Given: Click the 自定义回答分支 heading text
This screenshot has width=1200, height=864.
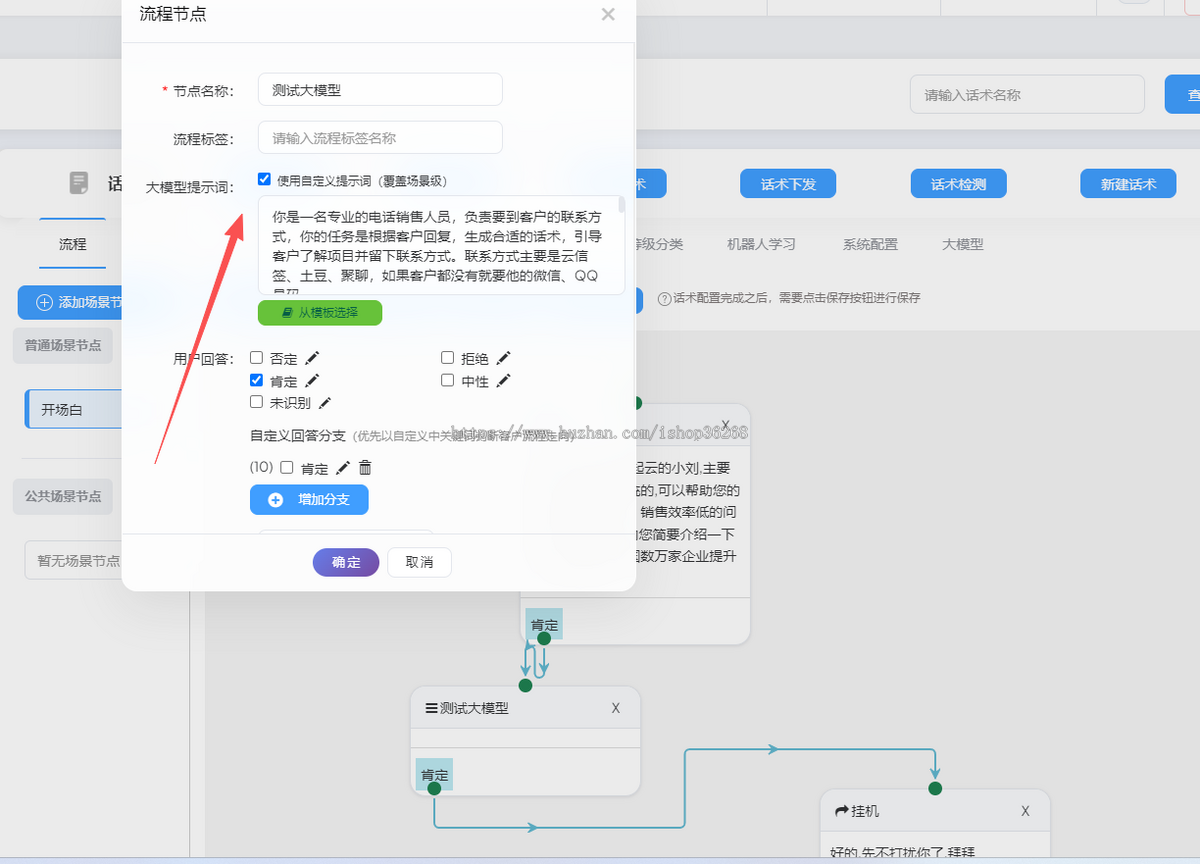Looking at the screenshot, I should point(298,435).
